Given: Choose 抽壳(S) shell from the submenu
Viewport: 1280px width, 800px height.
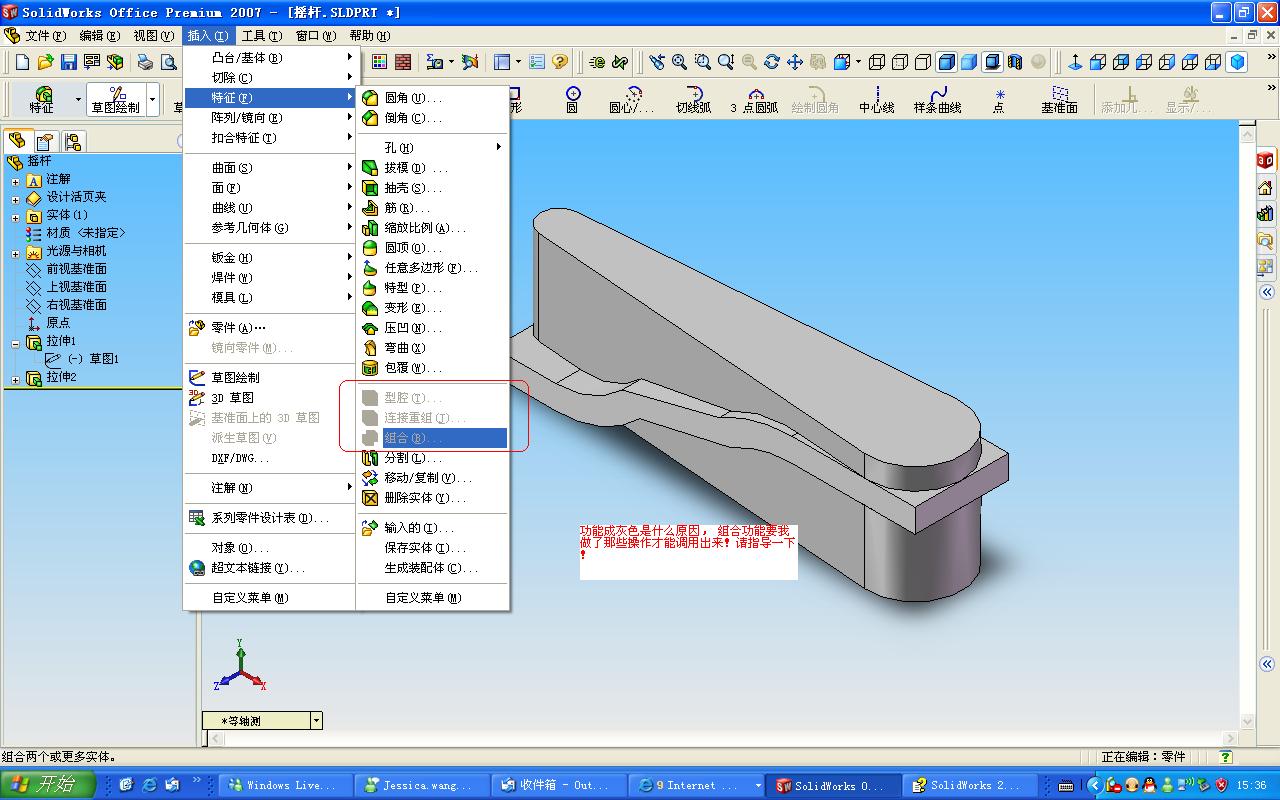Looking at the screenshot, I should click(433, 188).
